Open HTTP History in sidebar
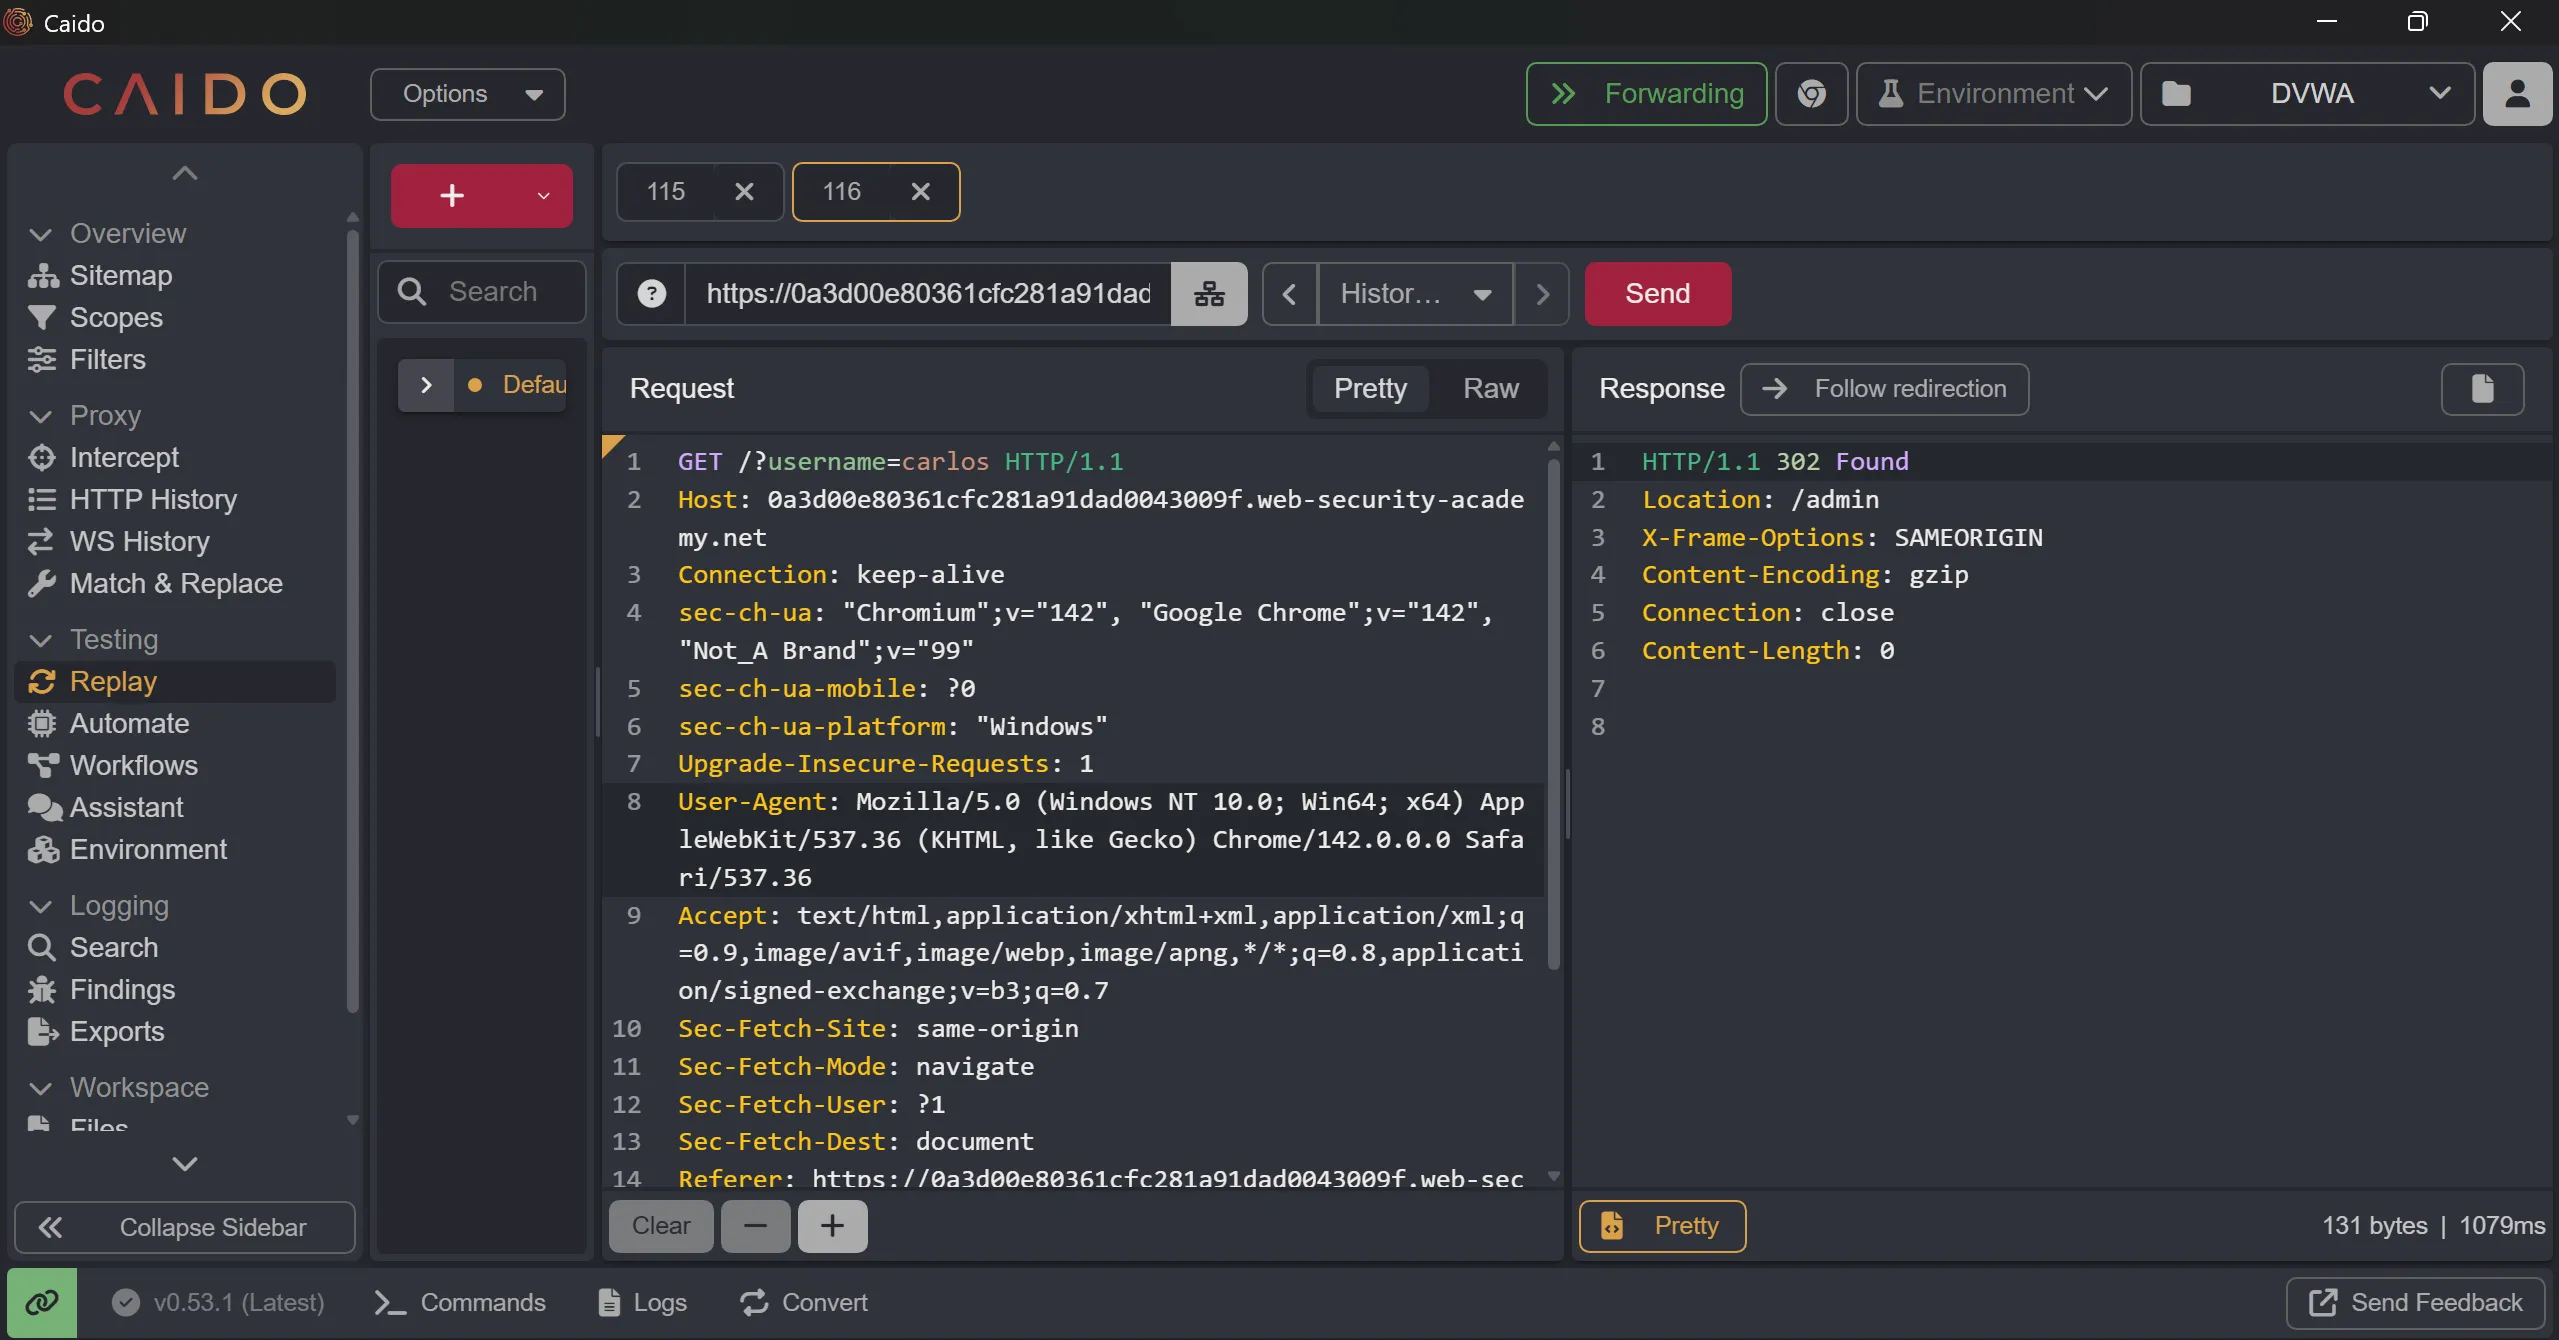The image size is (2559, 1340). click(153, 500)
